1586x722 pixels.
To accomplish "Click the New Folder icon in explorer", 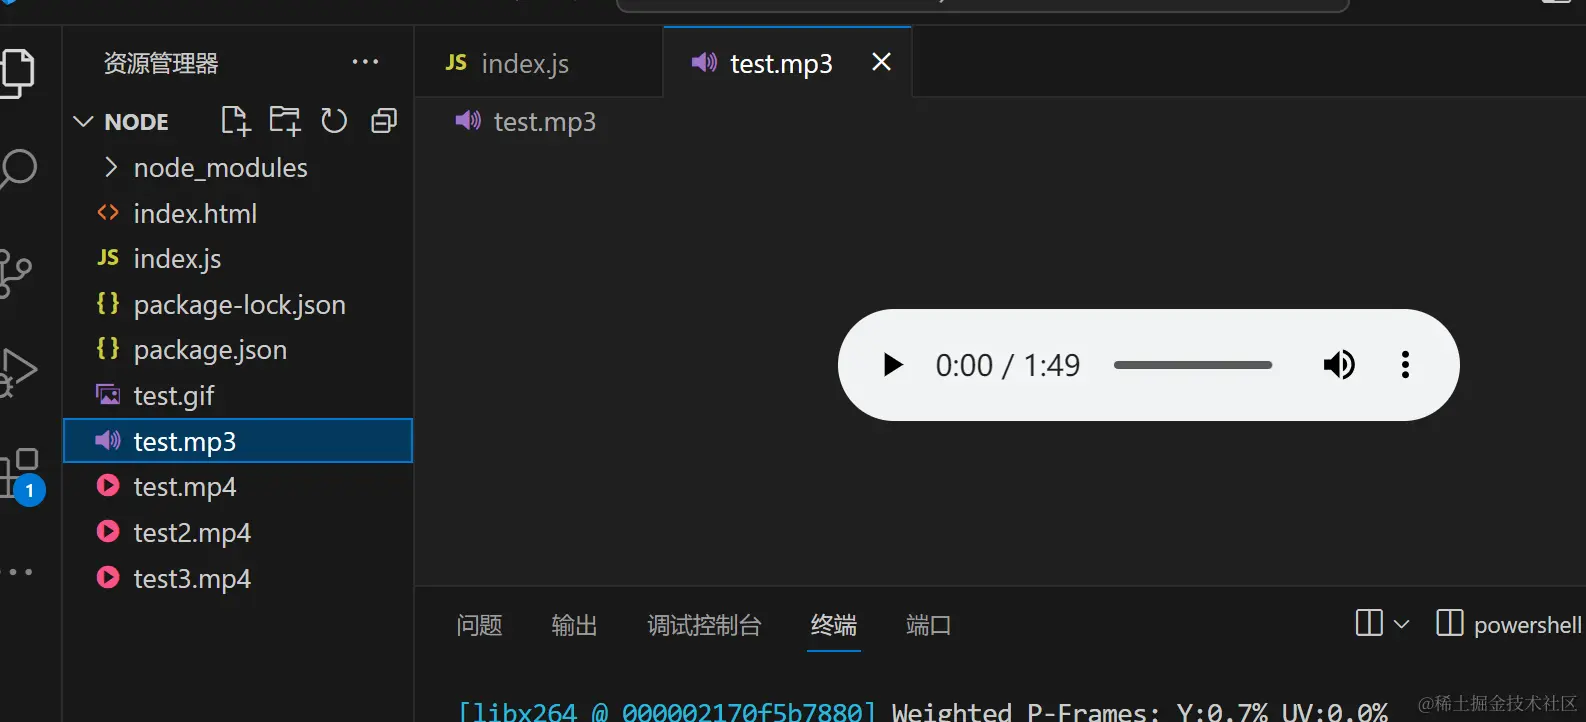I will click(285, 121).
